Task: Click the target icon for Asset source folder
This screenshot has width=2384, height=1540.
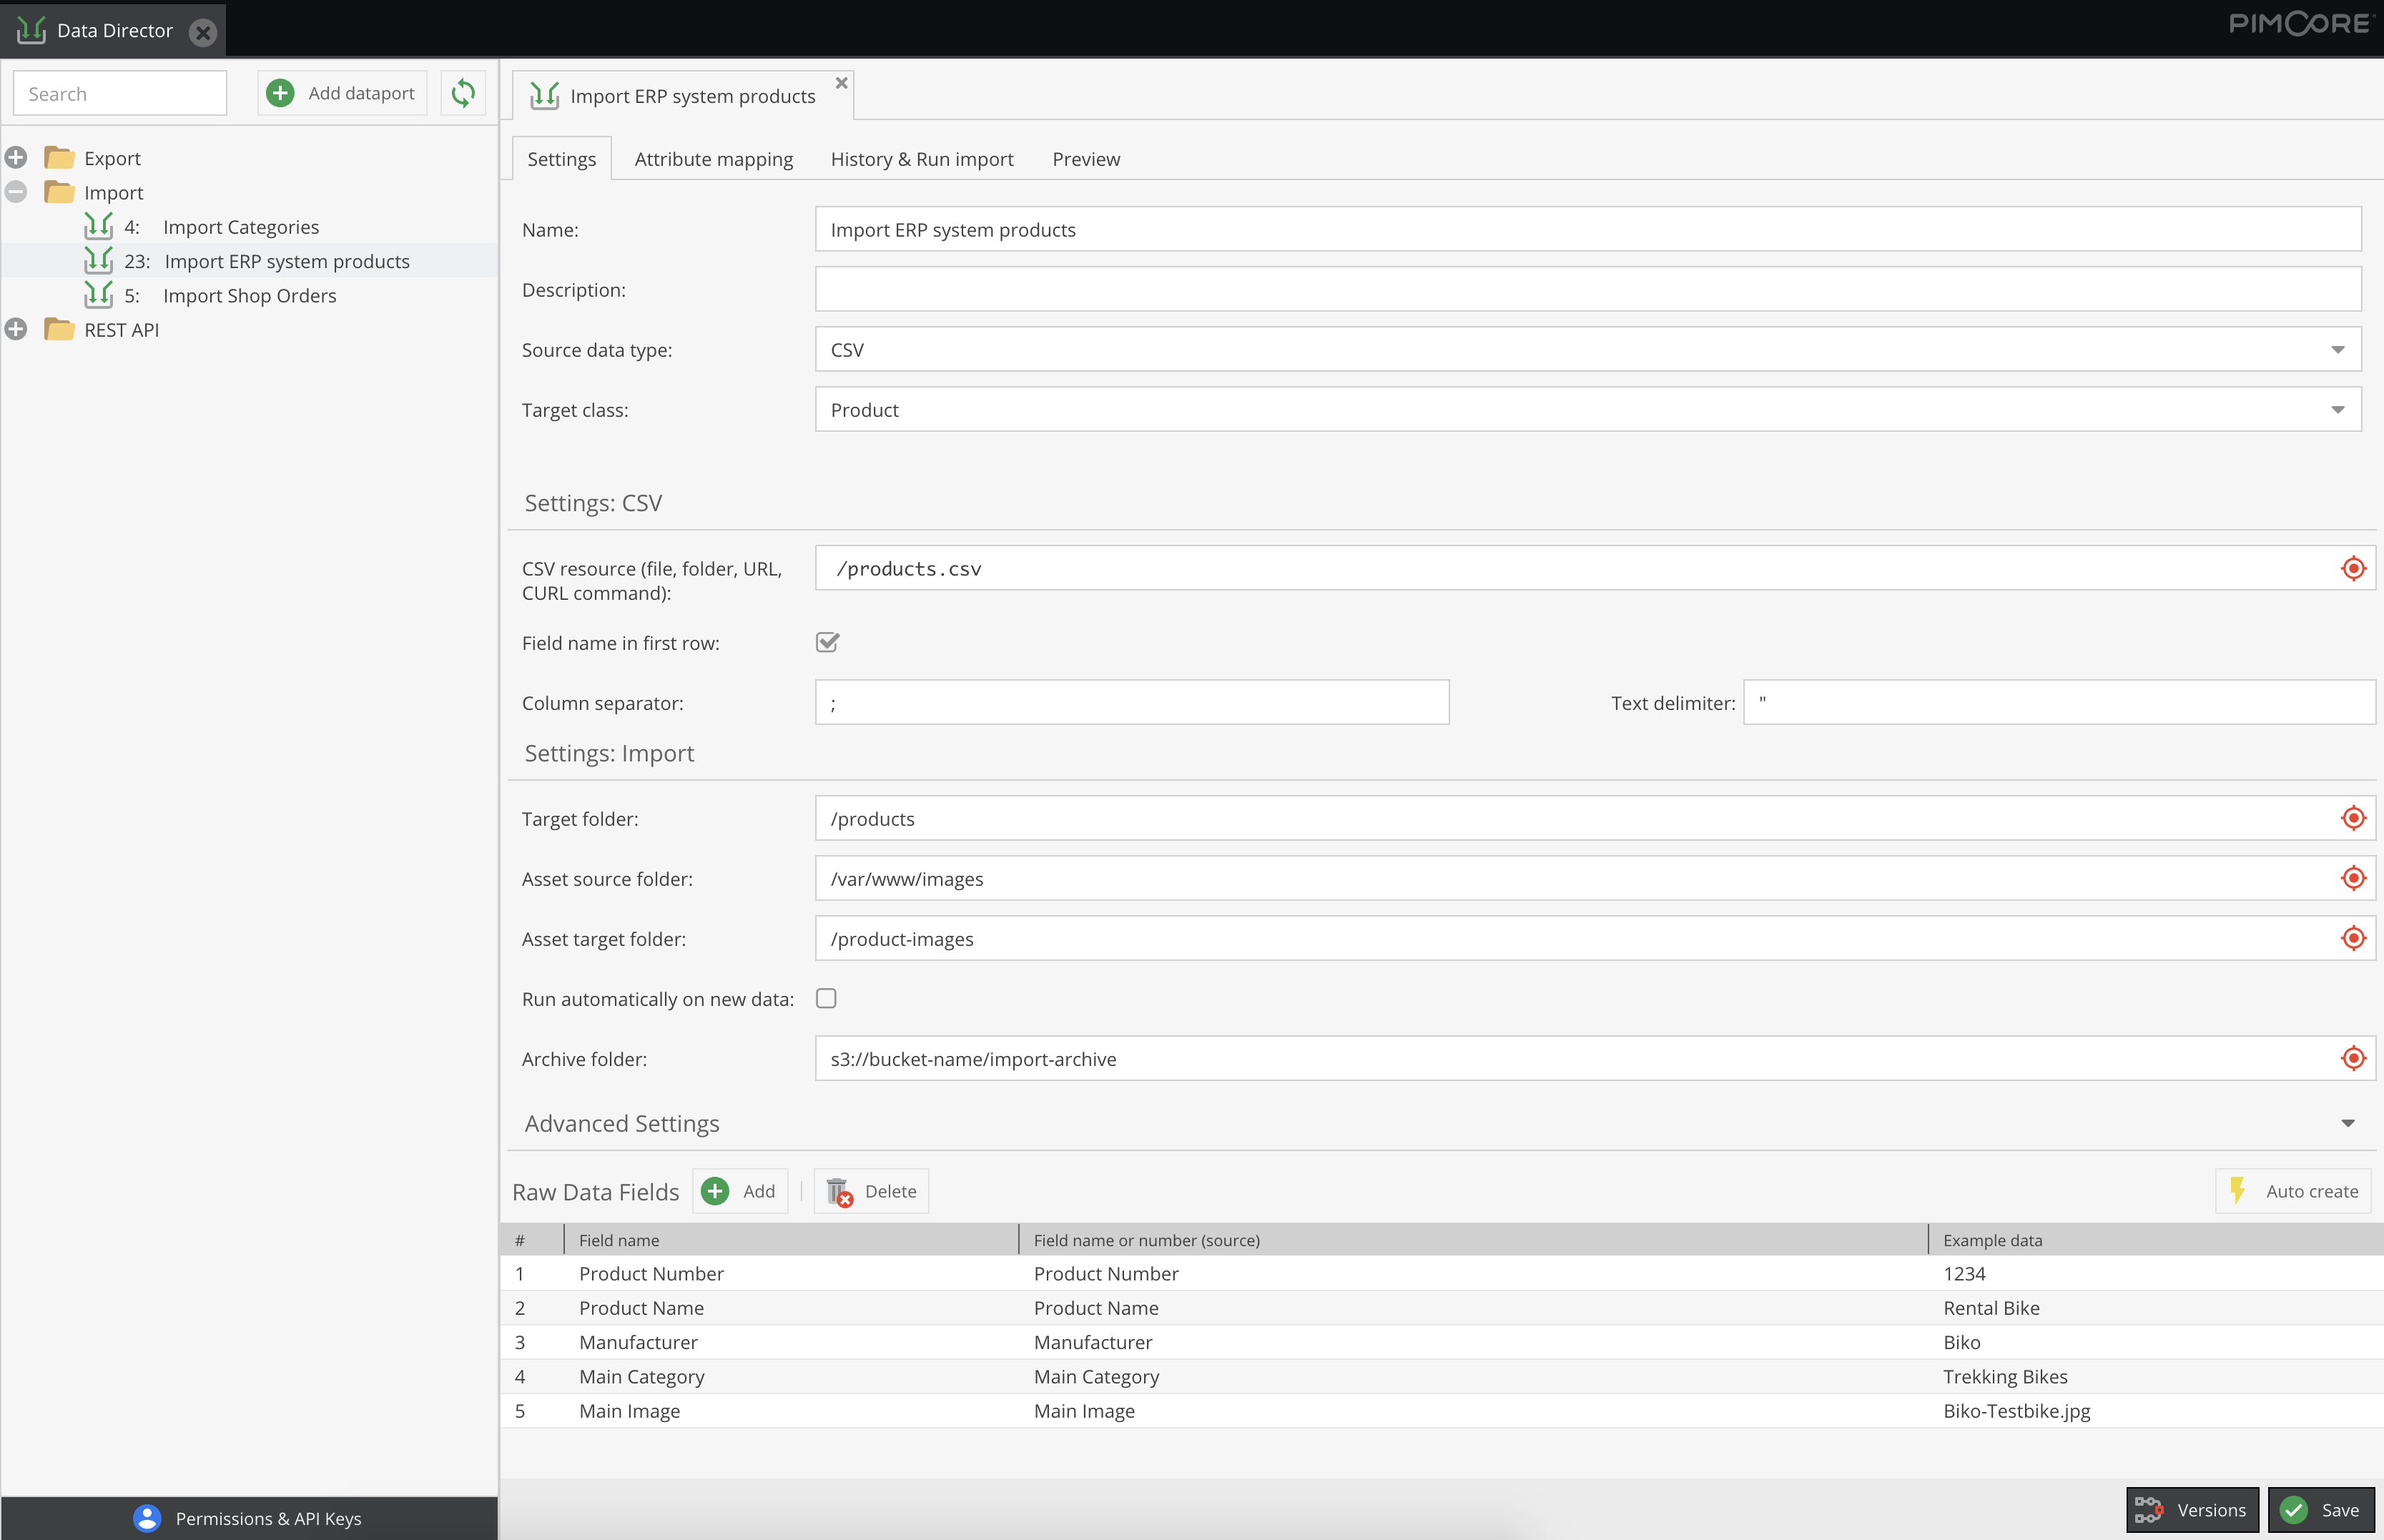Action: point(2353,878)
